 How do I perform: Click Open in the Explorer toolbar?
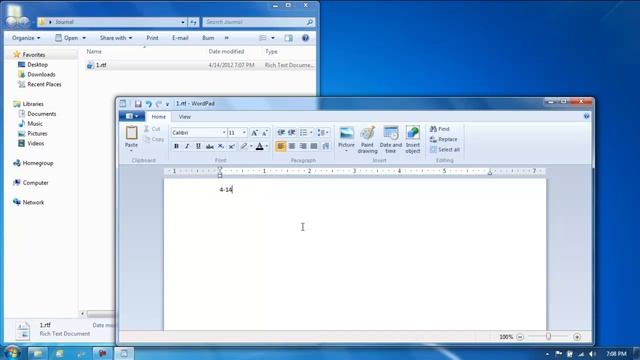tap(71, 38)
